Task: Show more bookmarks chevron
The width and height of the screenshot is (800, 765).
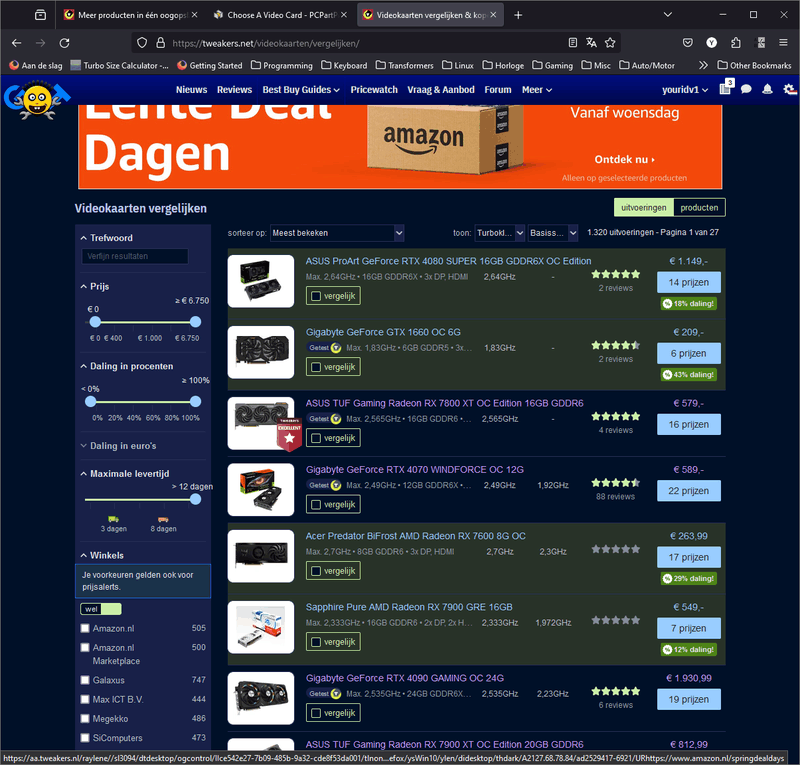Action: coord(704,65)
